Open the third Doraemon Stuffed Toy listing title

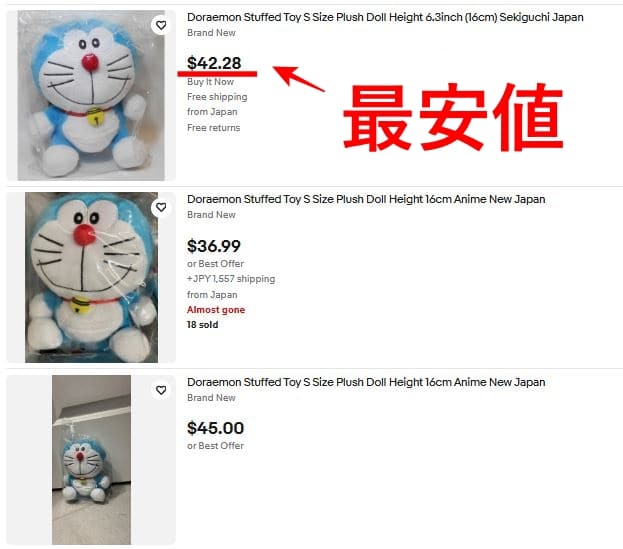click(366, 382)
